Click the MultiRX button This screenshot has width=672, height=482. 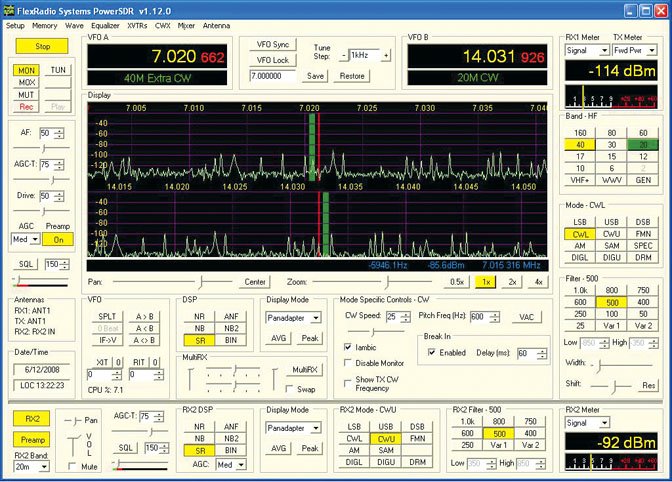point(305,370)
